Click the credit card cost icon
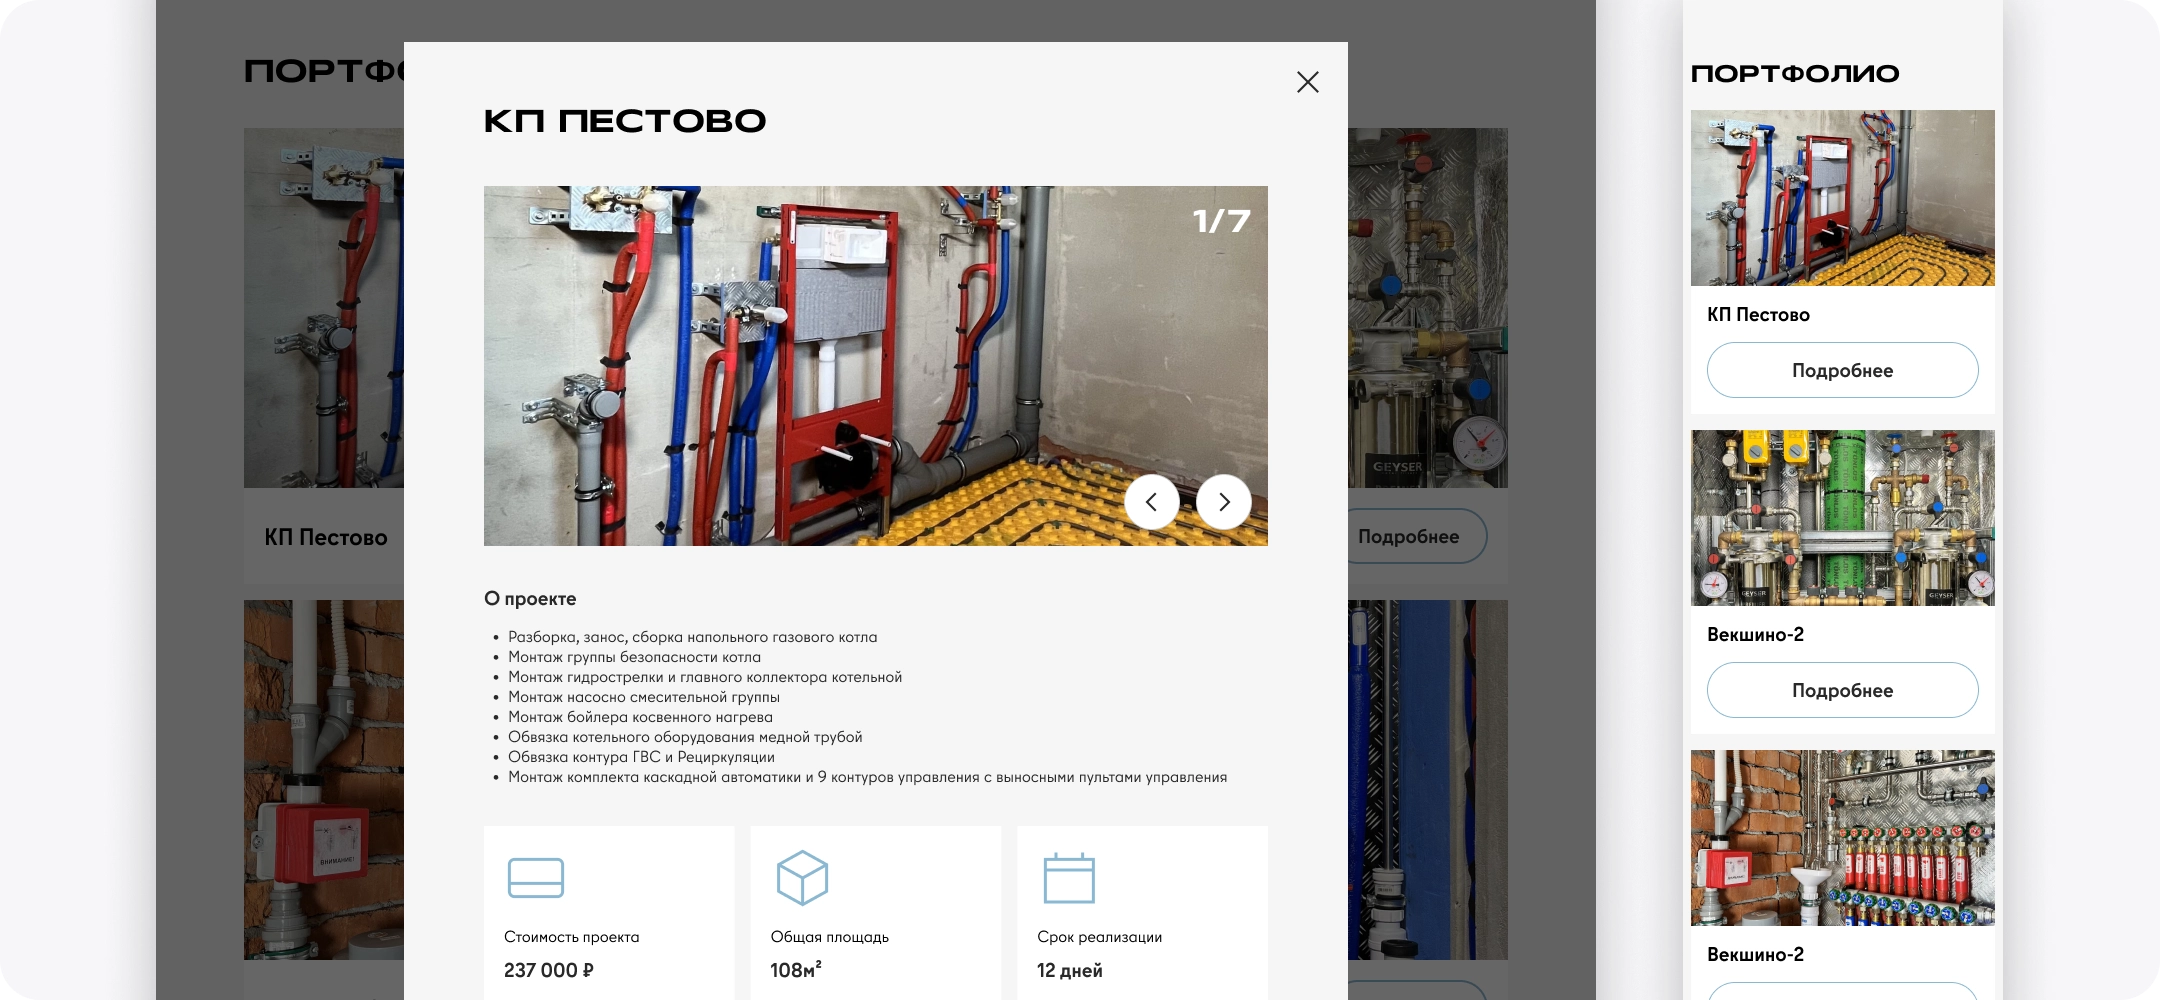The image size is (2160, 1000). (x=536, y=878)
